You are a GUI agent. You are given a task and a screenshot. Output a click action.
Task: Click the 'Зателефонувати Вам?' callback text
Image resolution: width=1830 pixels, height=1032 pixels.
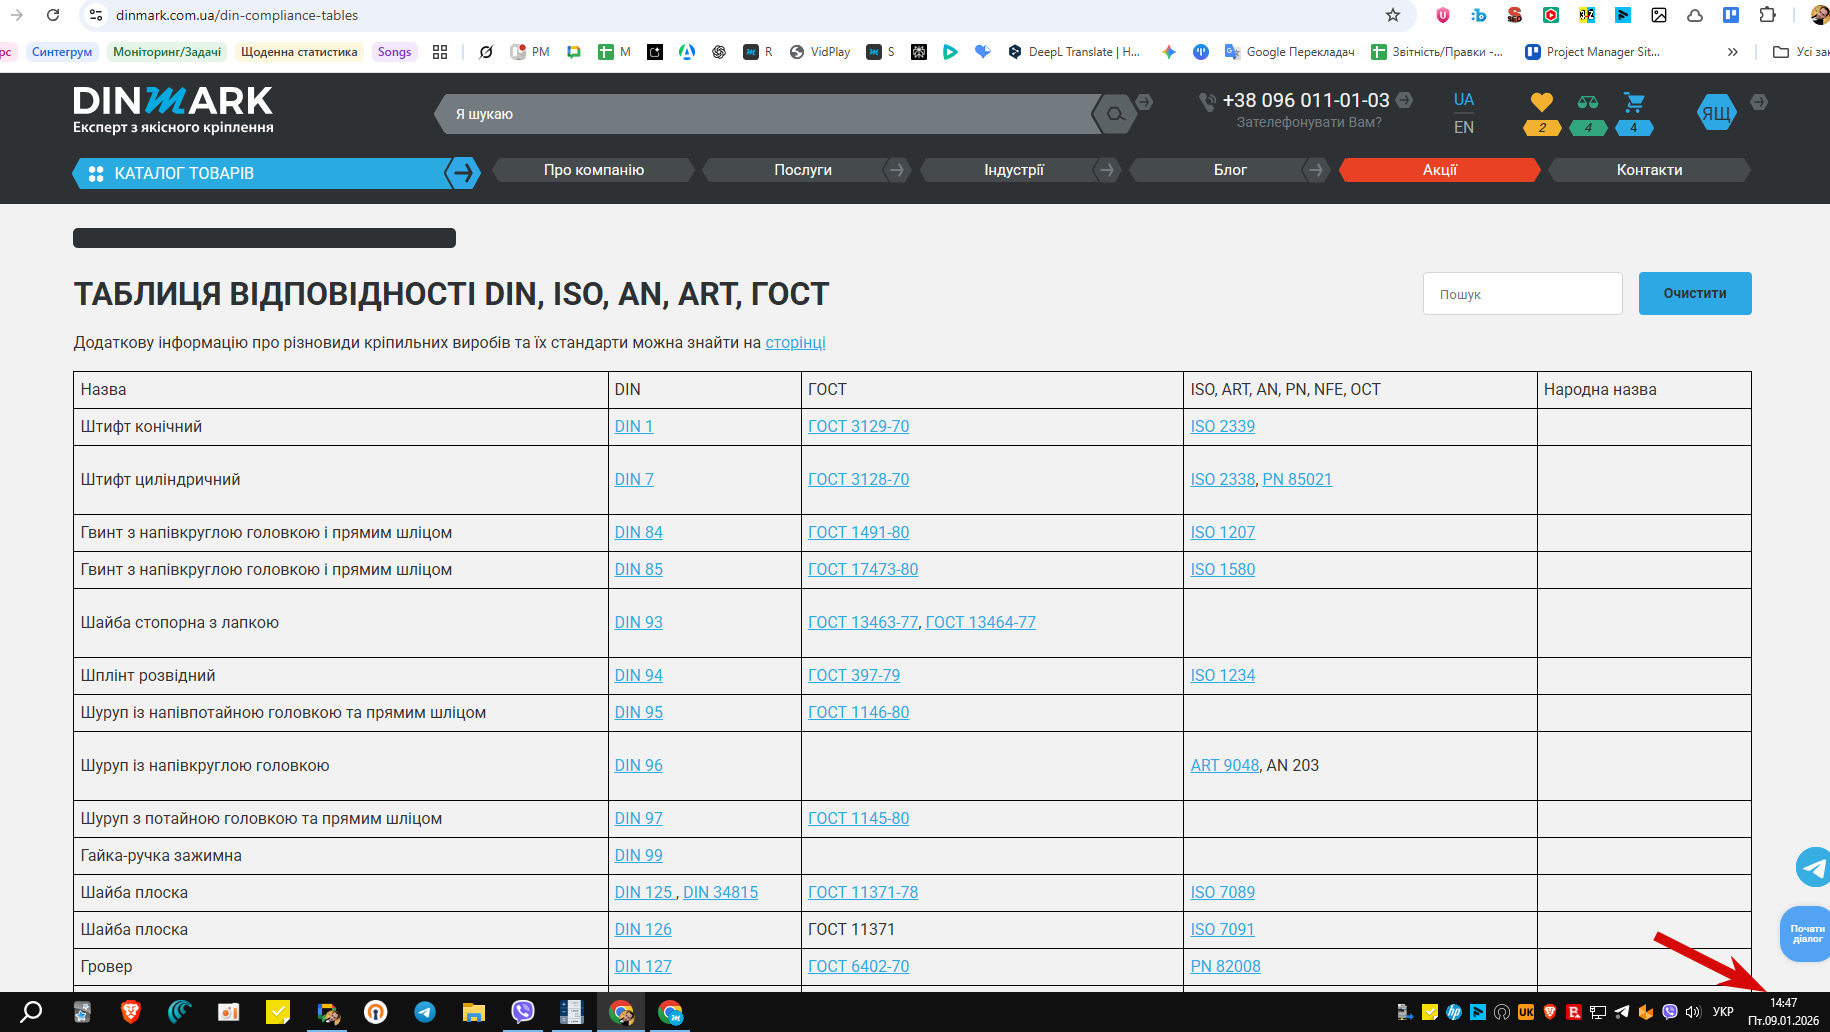(x=1309, y=122)
